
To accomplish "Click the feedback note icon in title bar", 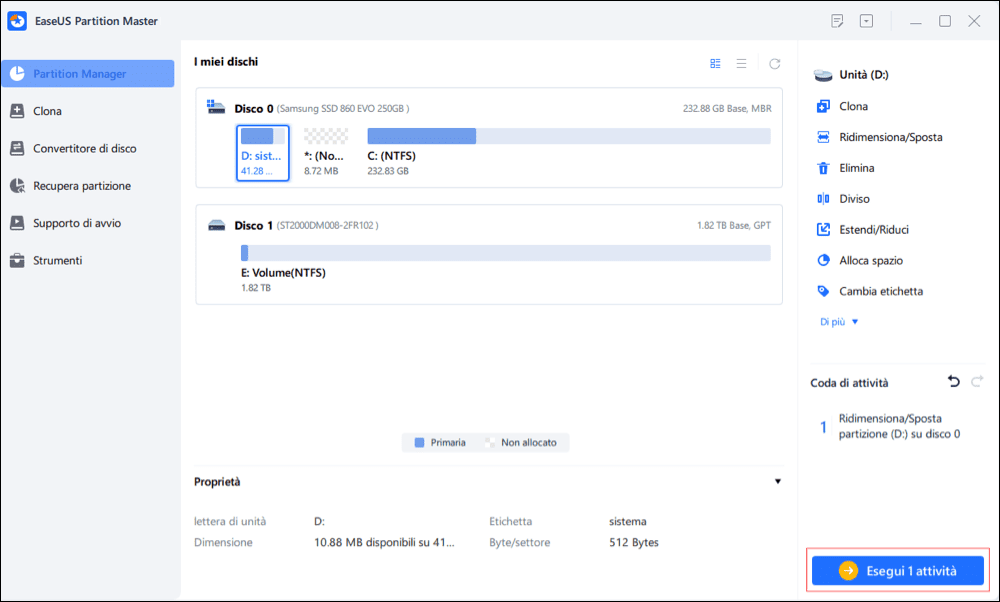I will pos(837,21).
